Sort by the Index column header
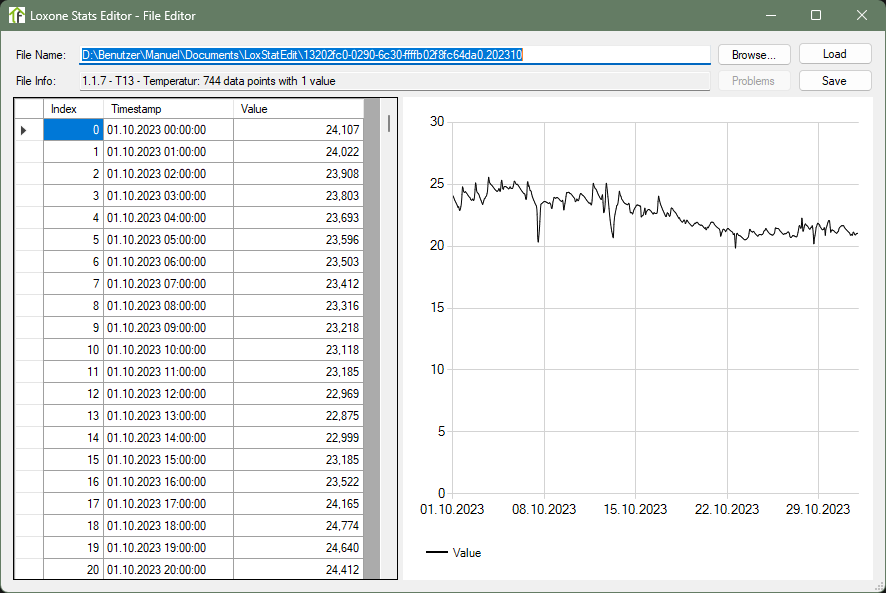This screenshot has height=593, width=886. point(73,109)
